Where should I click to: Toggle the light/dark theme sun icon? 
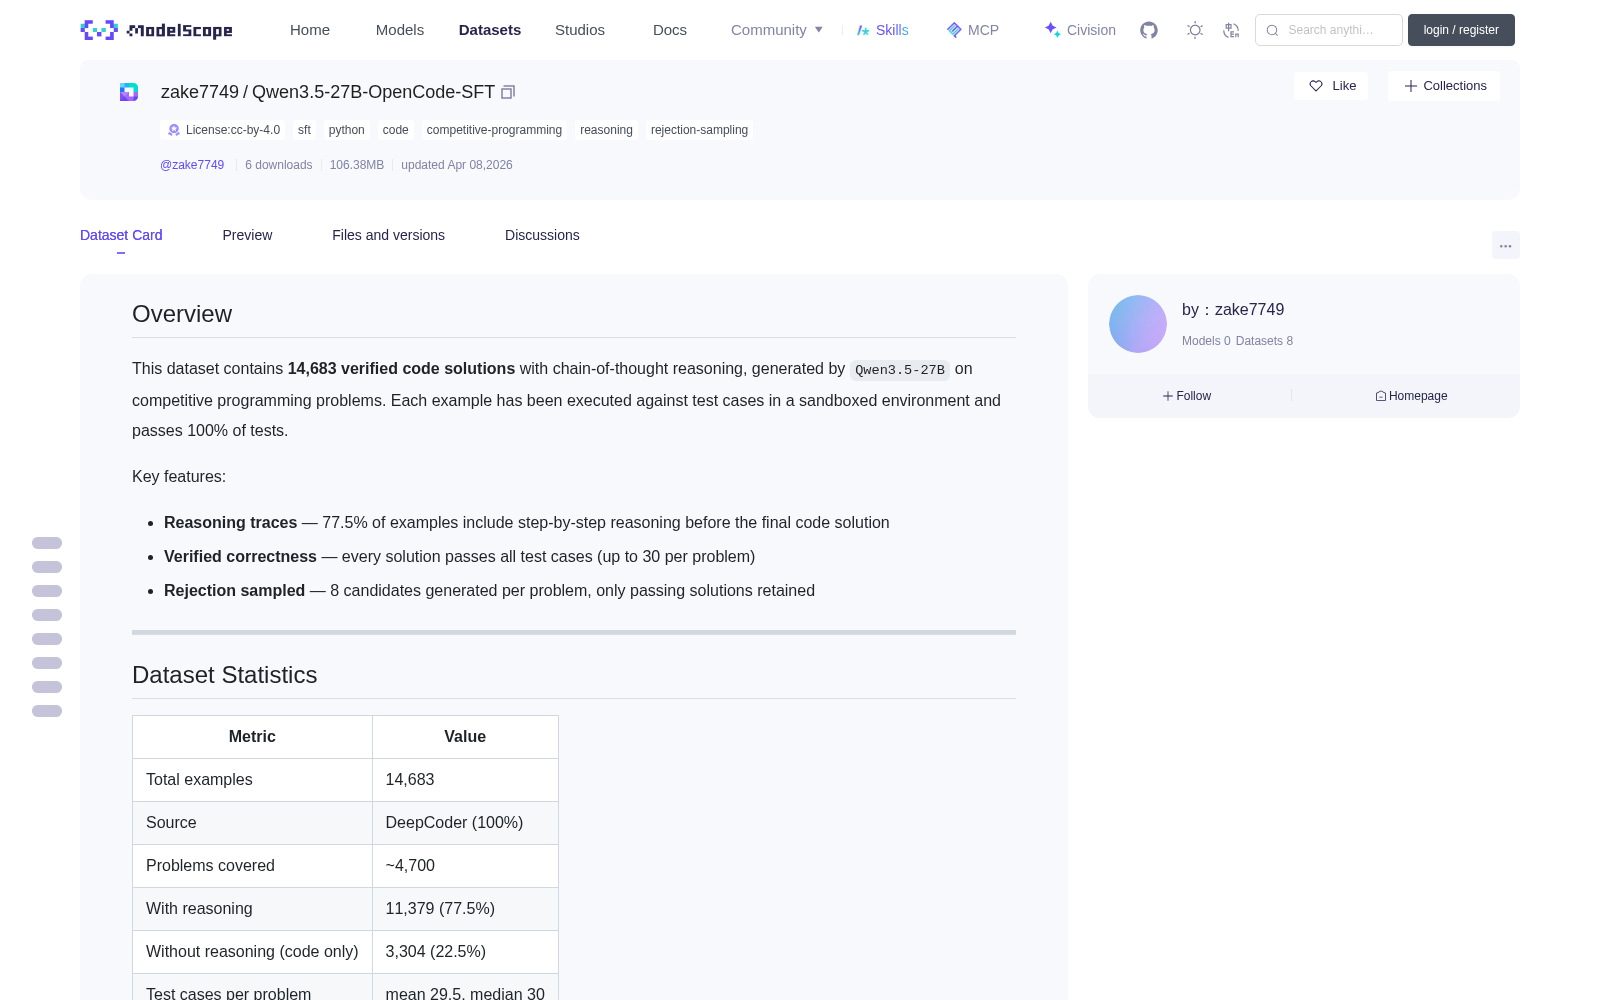1195,30
